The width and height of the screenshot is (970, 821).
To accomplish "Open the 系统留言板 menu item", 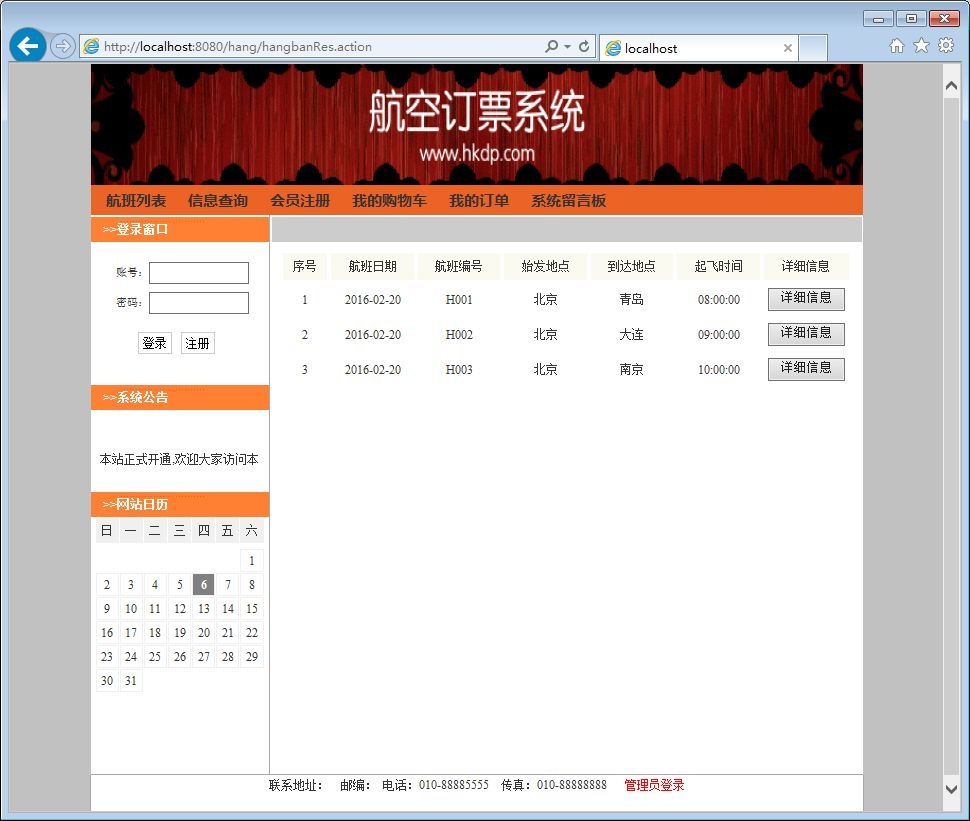I will click(569, 200).
